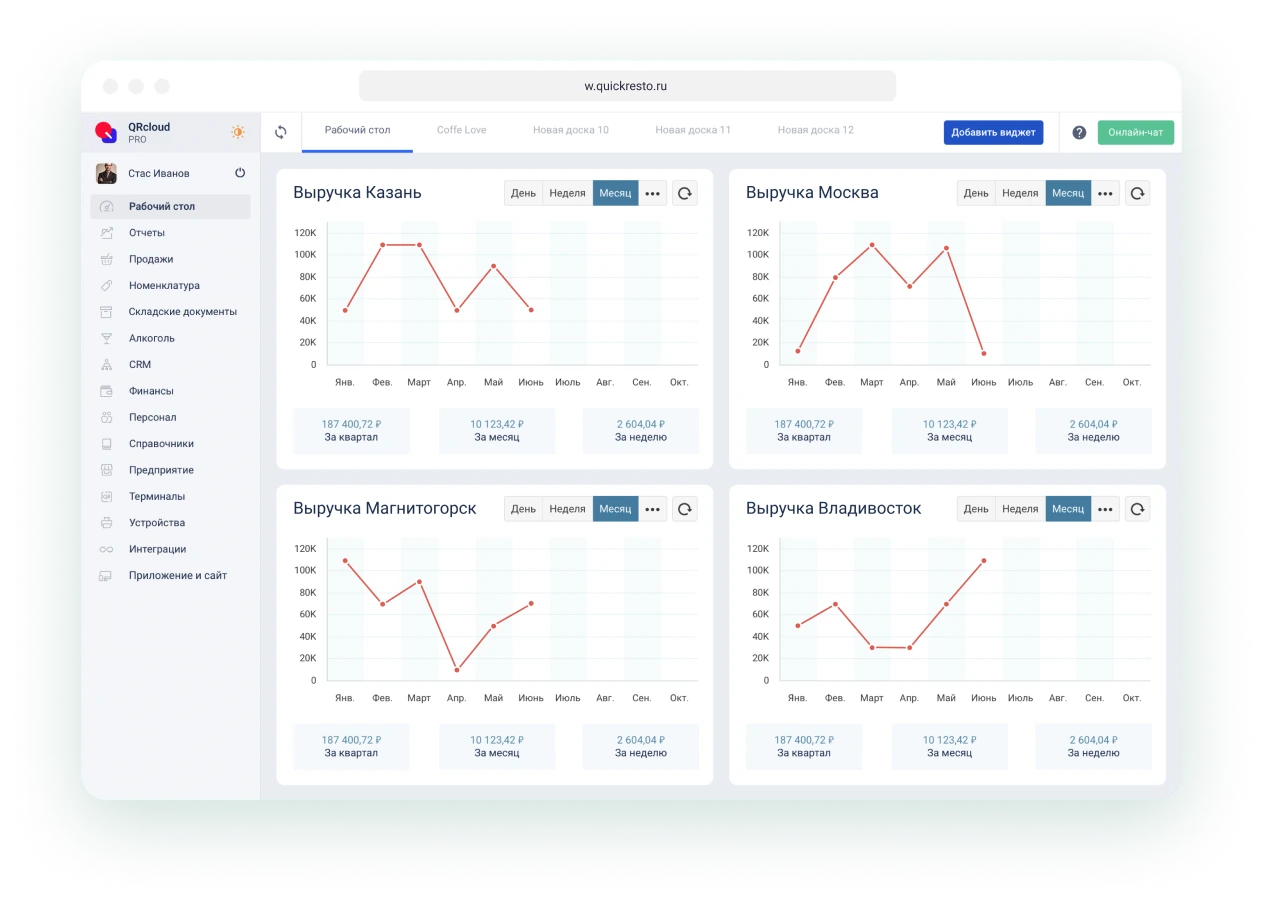Viewport: 1261px width, 901px height.
Task: Open more options menu in Выручка Магнитогорск
Action: pyautogui.click(x=653, y=509)
